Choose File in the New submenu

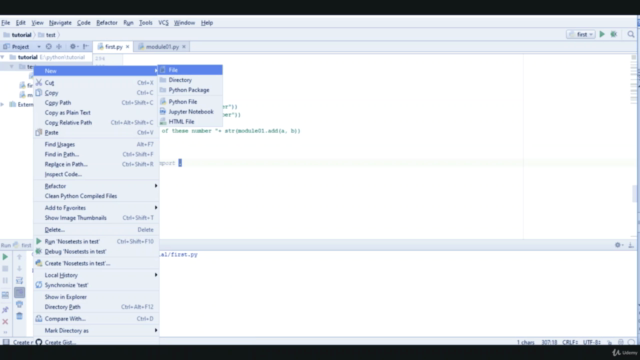coord(190,70)
